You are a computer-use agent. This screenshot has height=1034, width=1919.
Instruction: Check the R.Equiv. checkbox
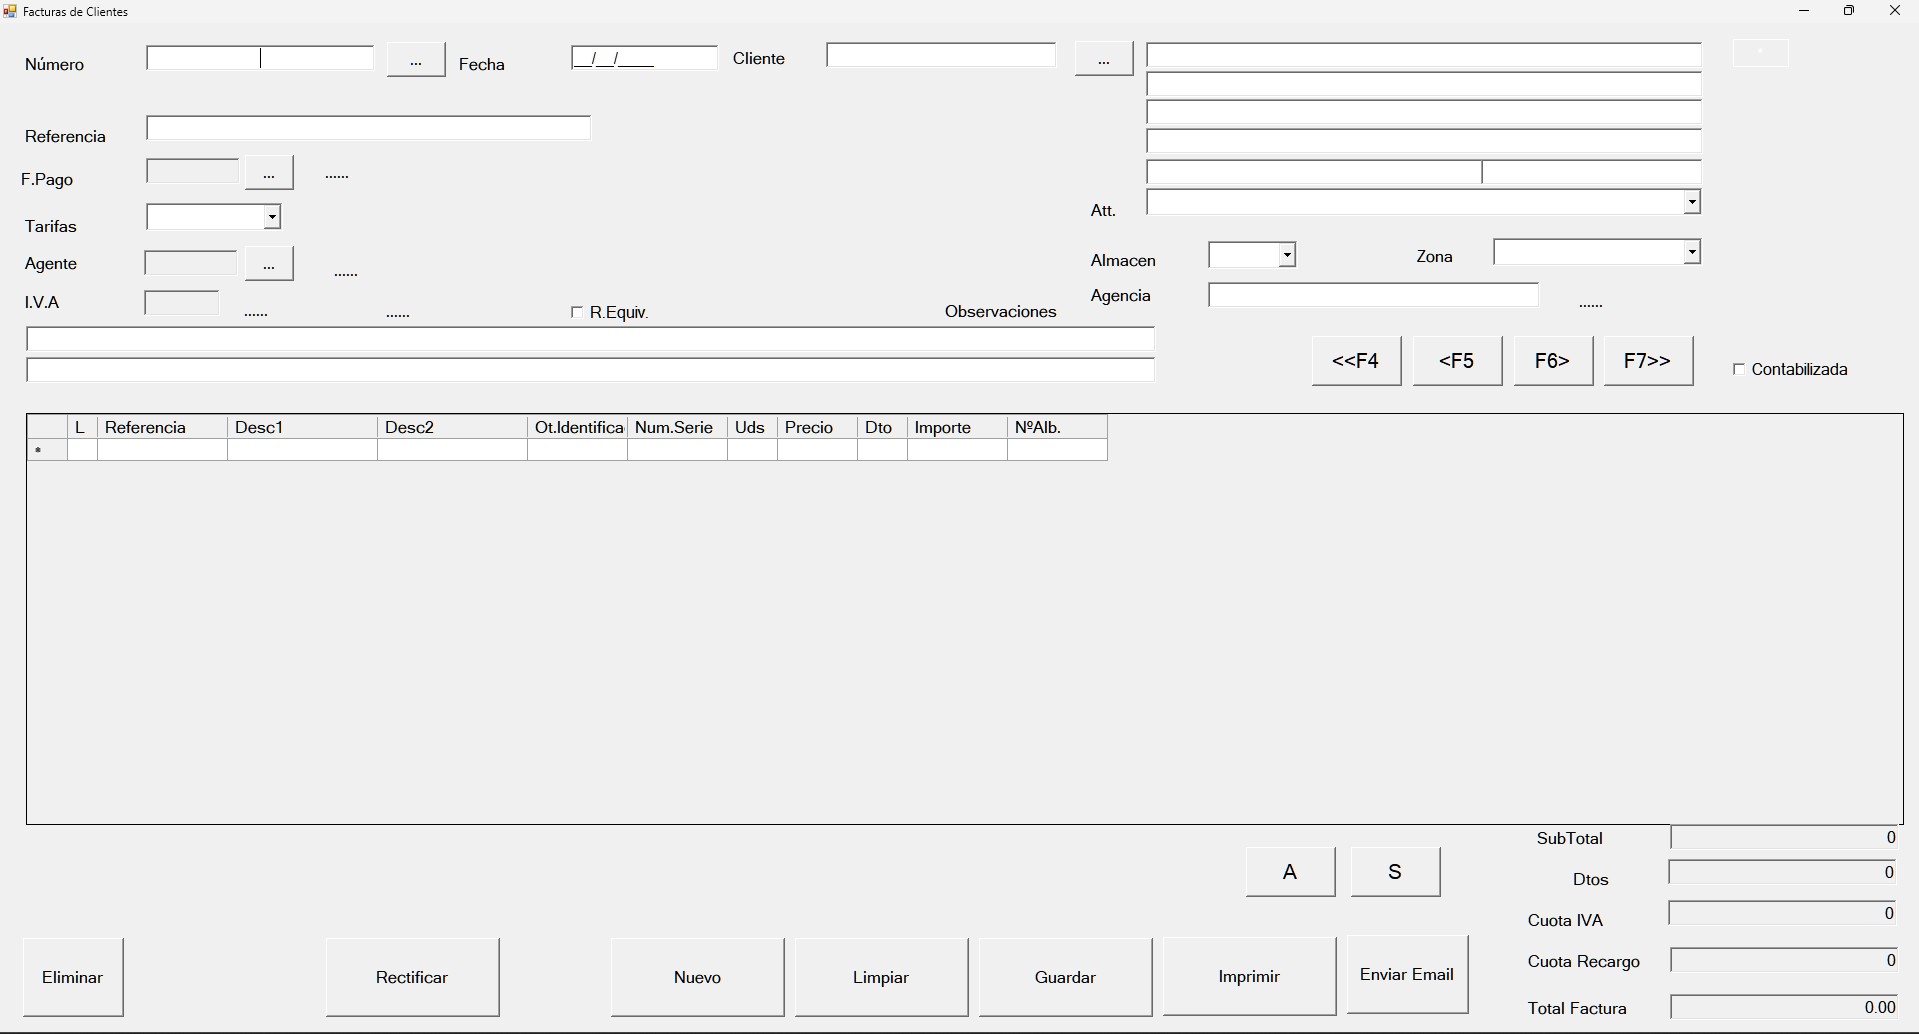[577, 312]
